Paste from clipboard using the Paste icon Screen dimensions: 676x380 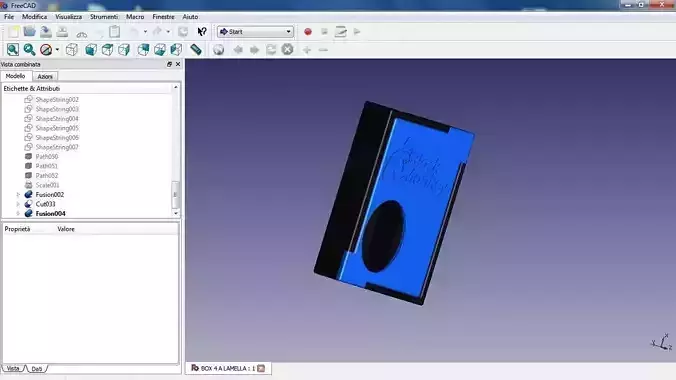(115, 31)
